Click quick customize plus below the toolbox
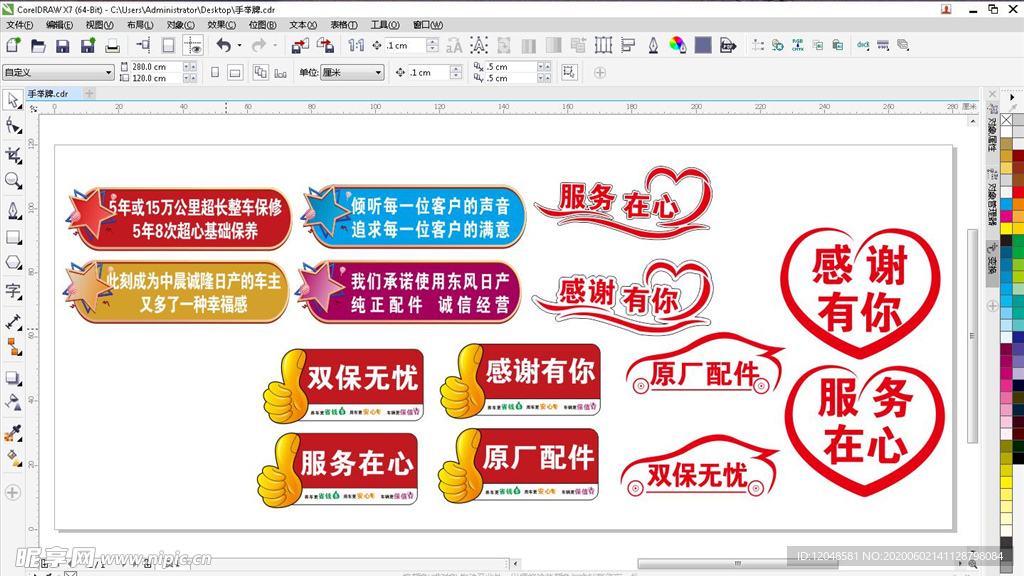Image resolution: width=1024 pixels, height=576 pixels. tap(12, 492)
